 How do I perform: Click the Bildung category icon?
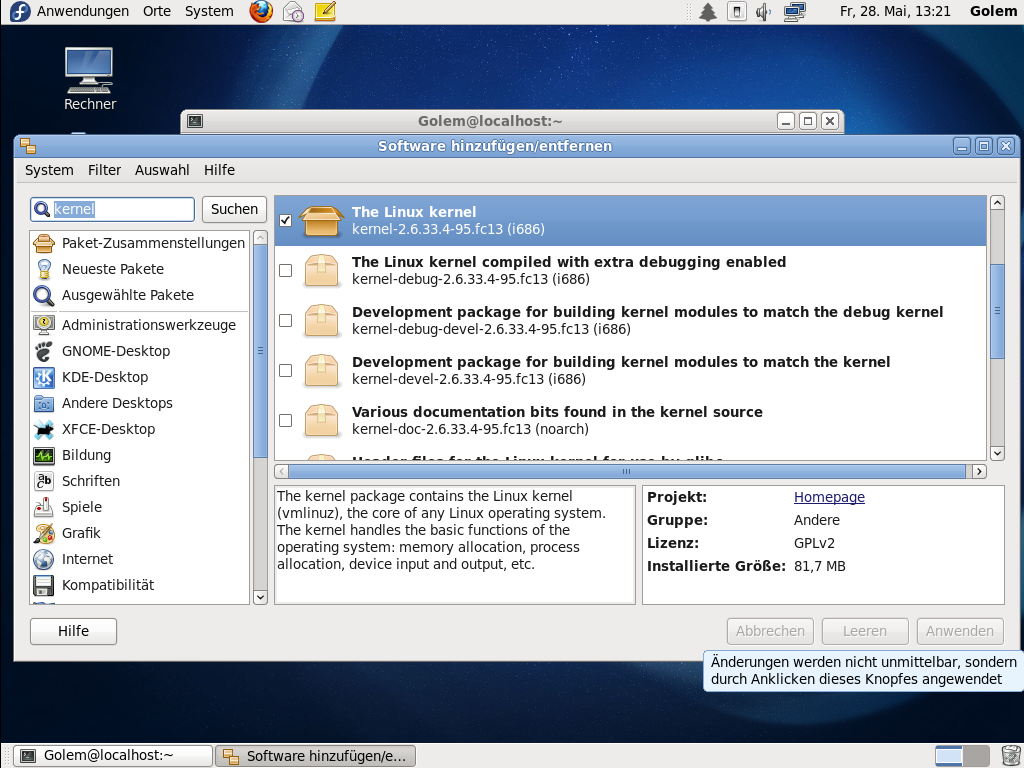click(x=44, y=455)
